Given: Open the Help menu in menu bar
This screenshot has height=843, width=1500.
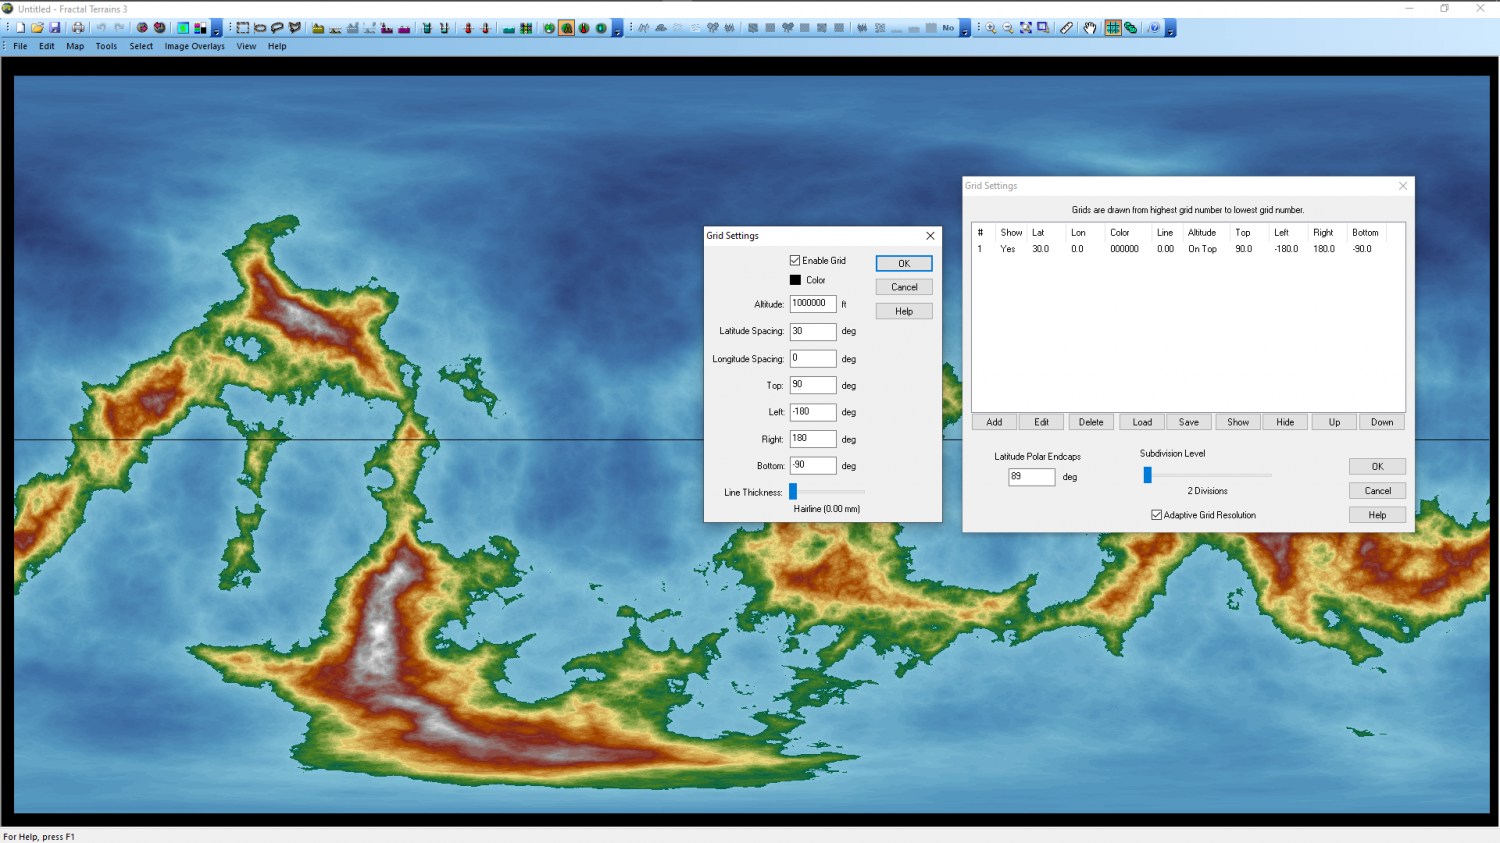Looking at the screenshot, I should (277, 46).
